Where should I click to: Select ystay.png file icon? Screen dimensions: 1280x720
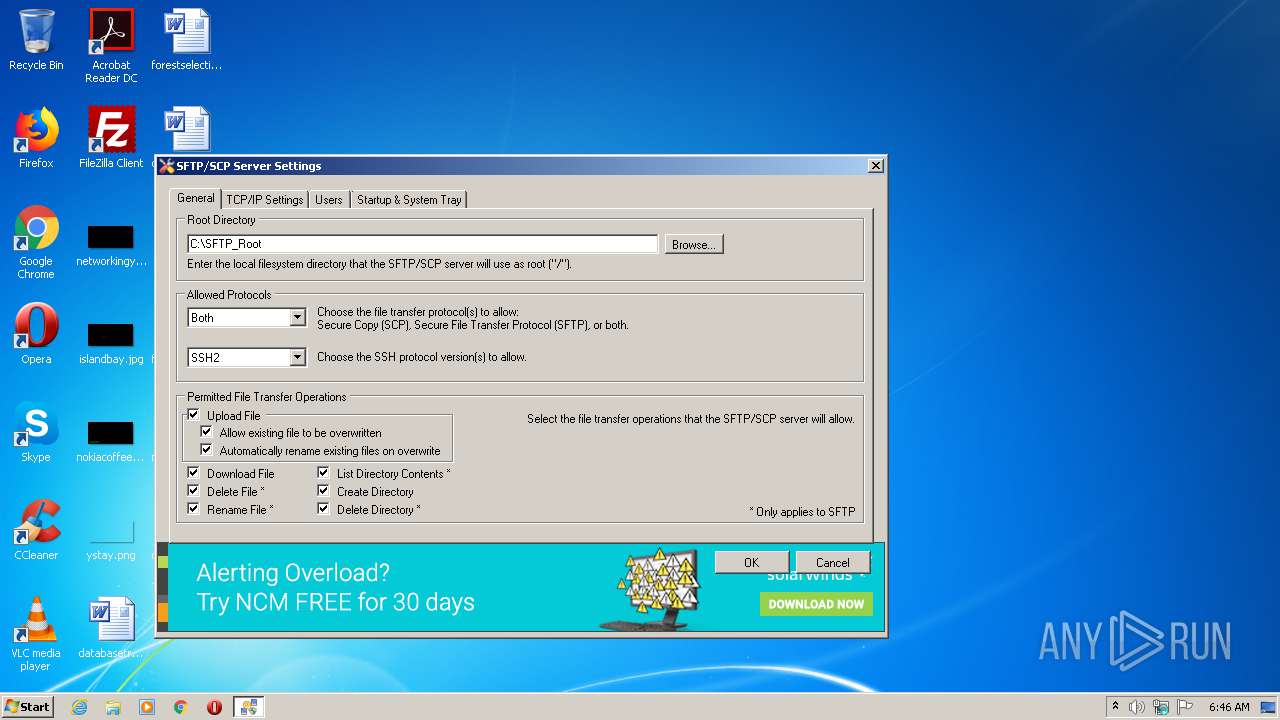click(111, 539)
